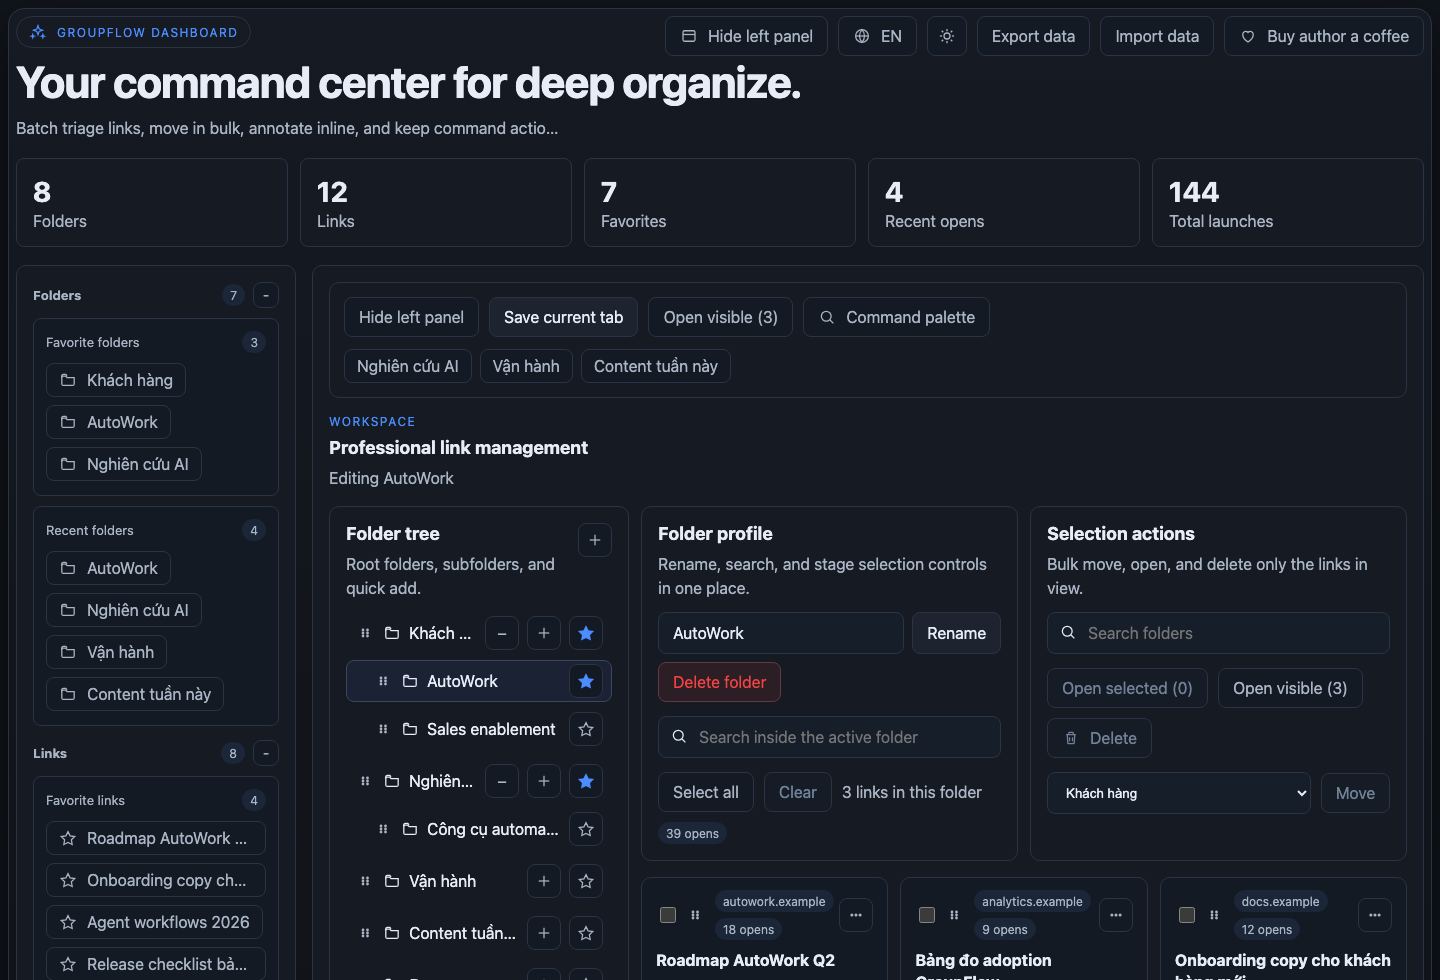Click the Clear button in Folder profile
The width and height of the screenshot is (1440, 980).
pos(798,792)
